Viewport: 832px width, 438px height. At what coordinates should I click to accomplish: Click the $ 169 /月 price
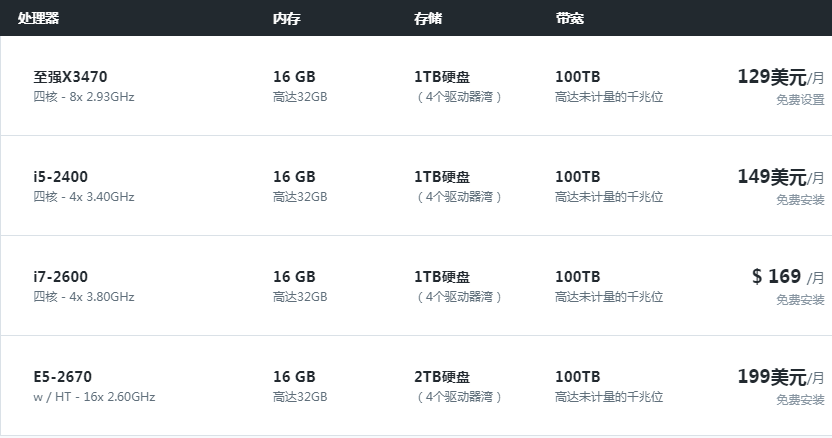pos(787,277)
